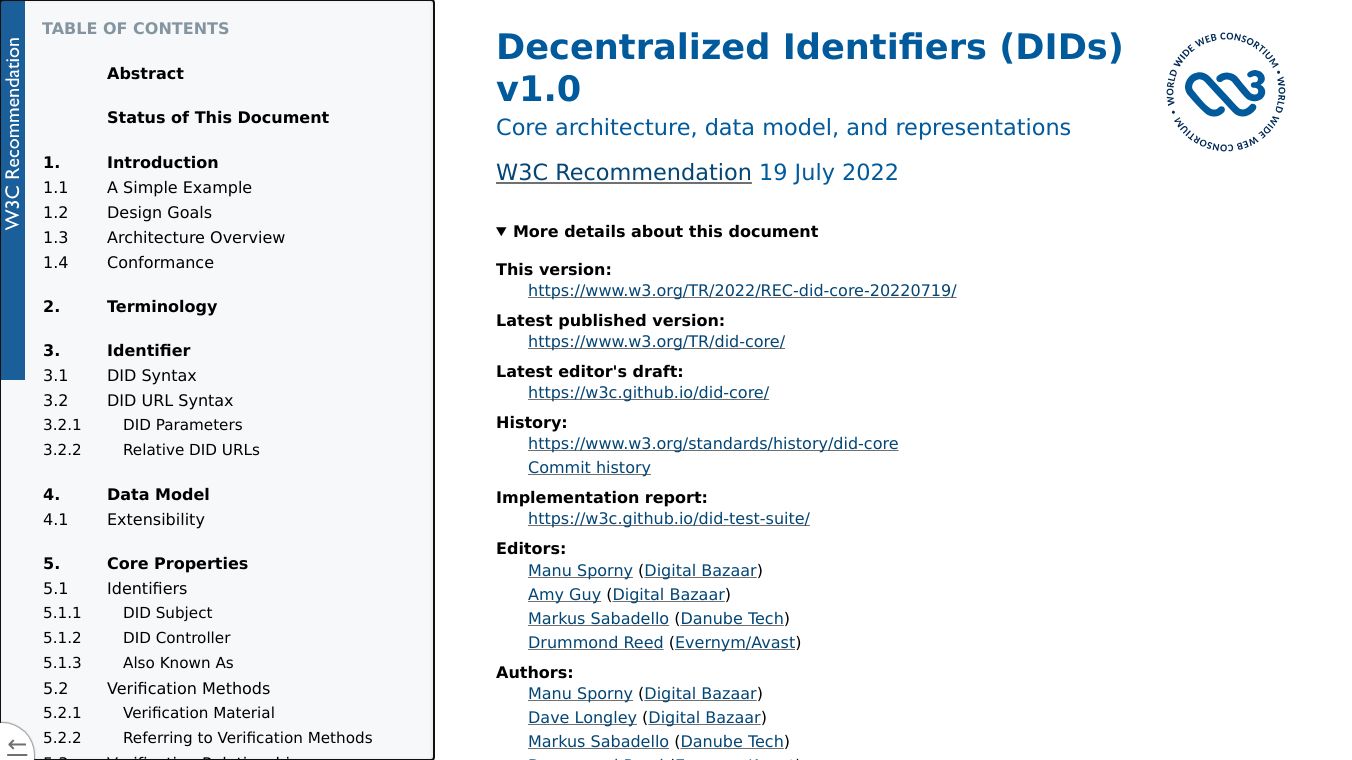Open Digital Bazaar link beside author Manu Sporny
1352x760 pixels.
point(700,693)
